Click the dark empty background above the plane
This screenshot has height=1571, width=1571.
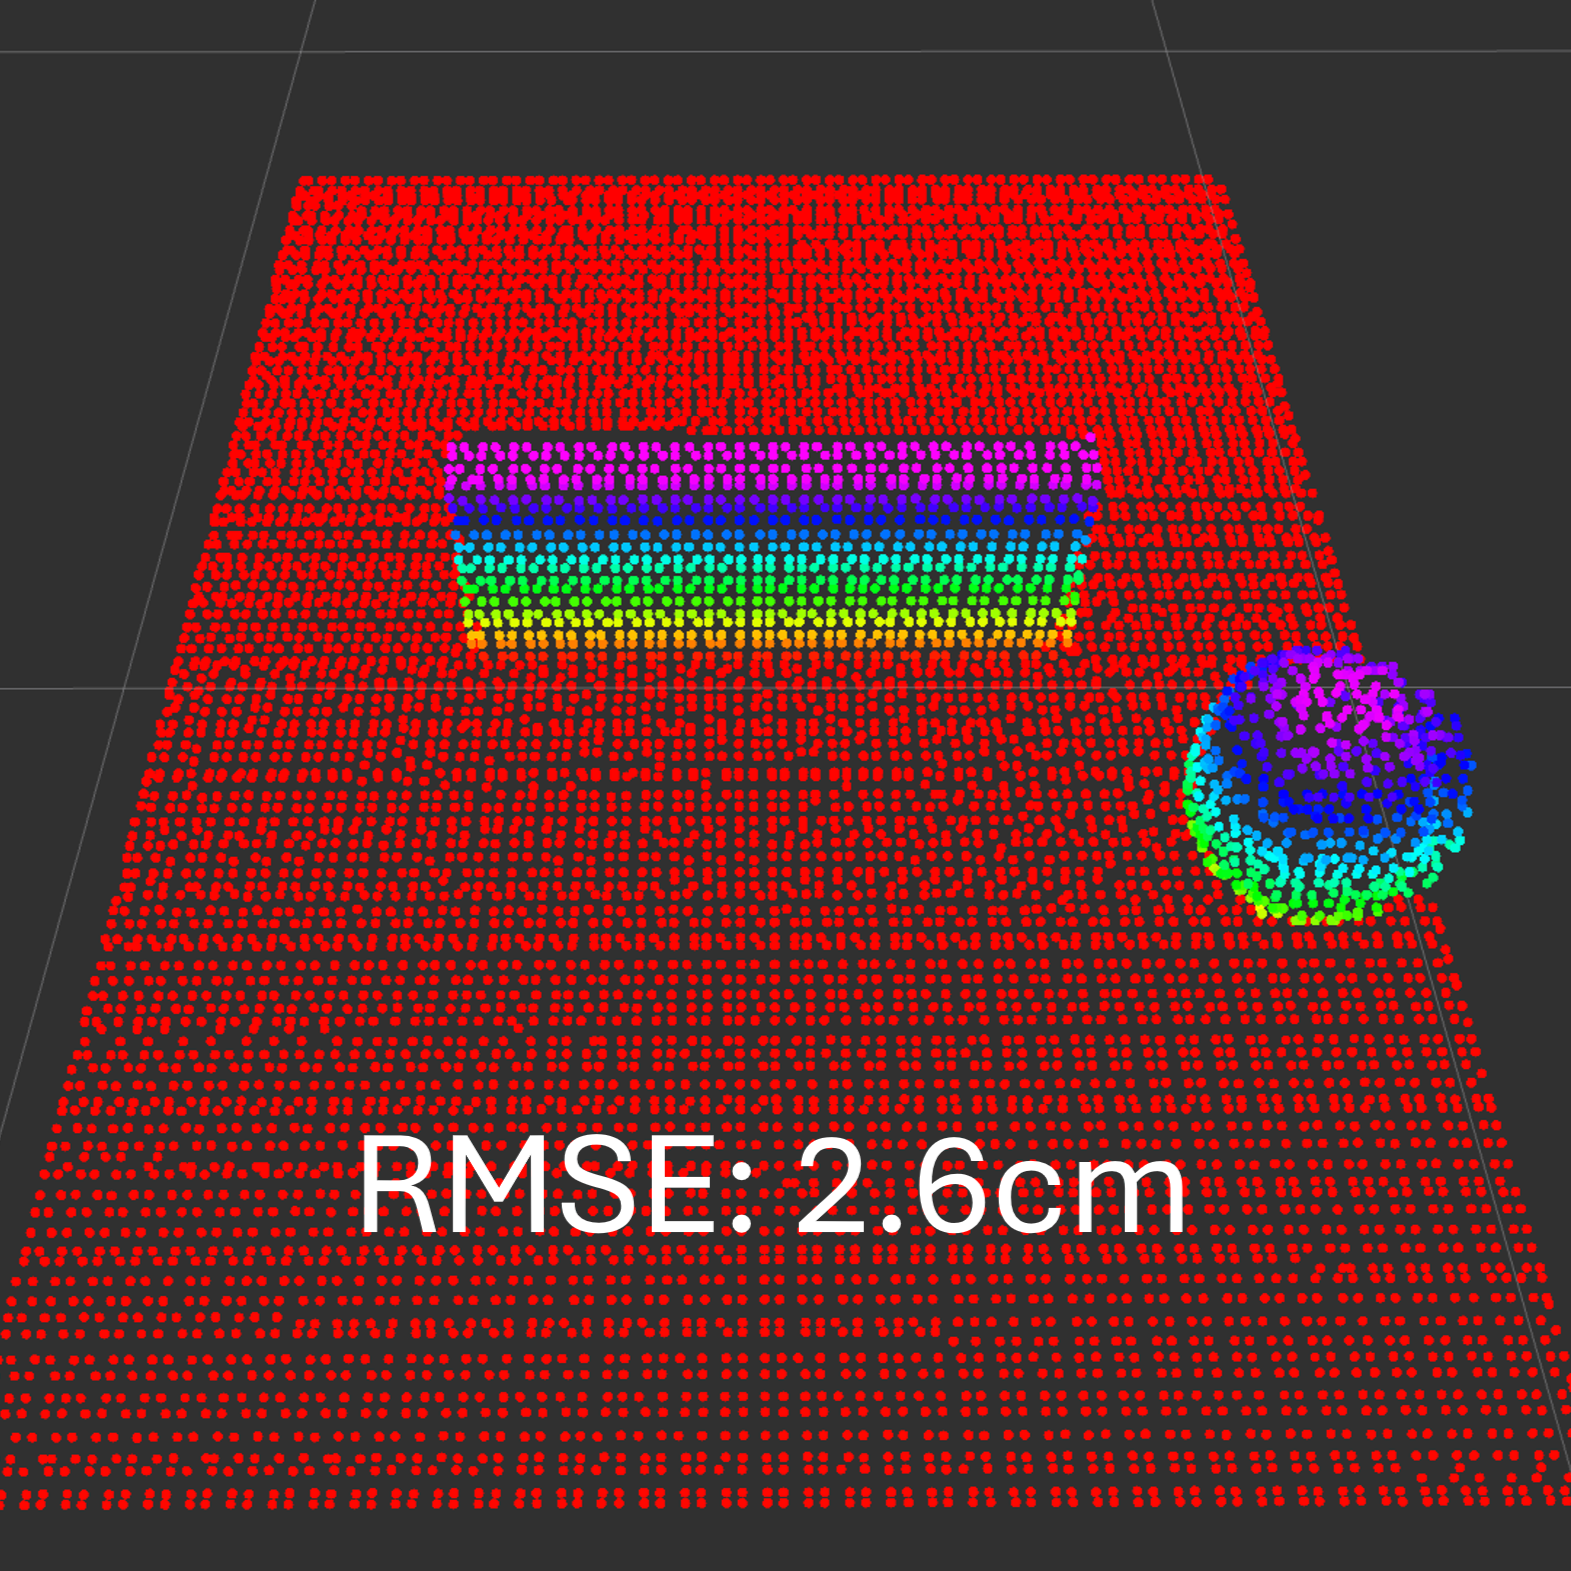(x=760, y=100)
